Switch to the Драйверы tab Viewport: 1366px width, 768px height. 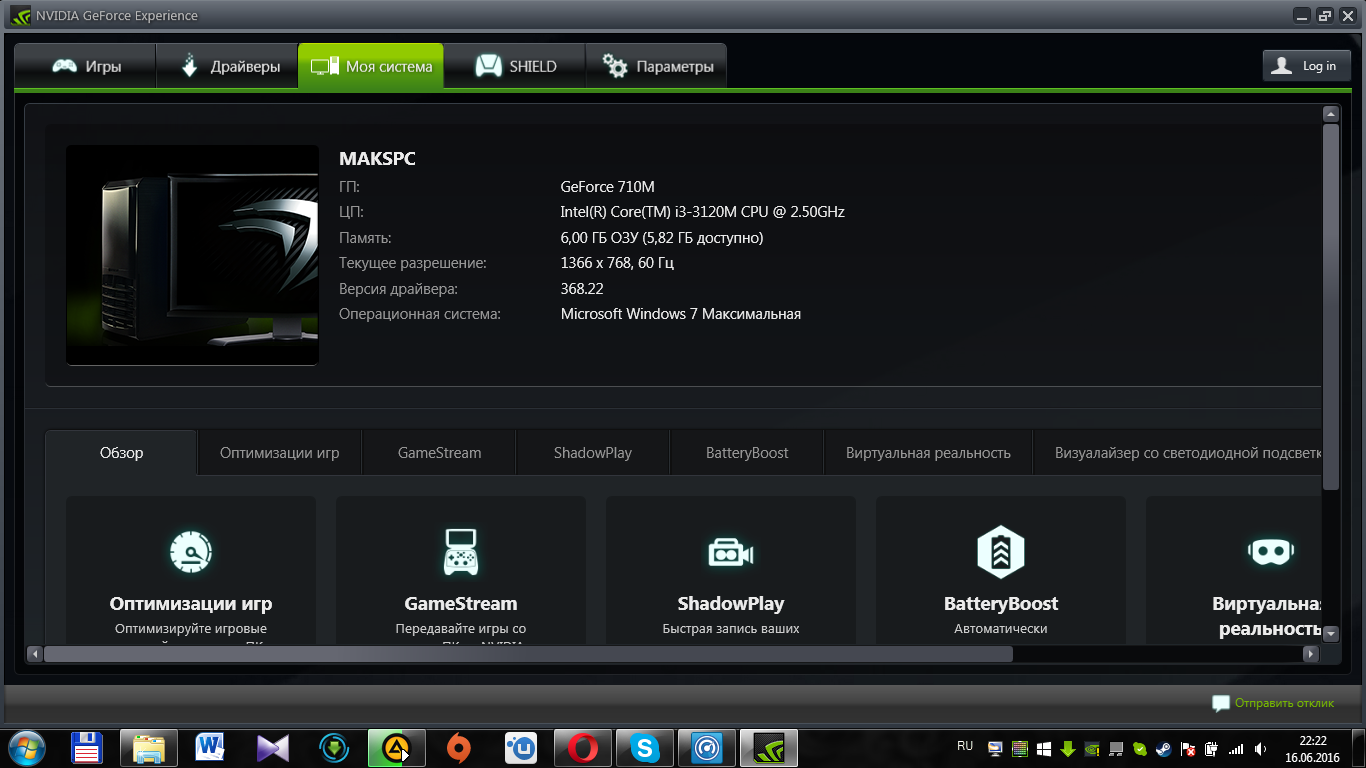pos(228,67)
